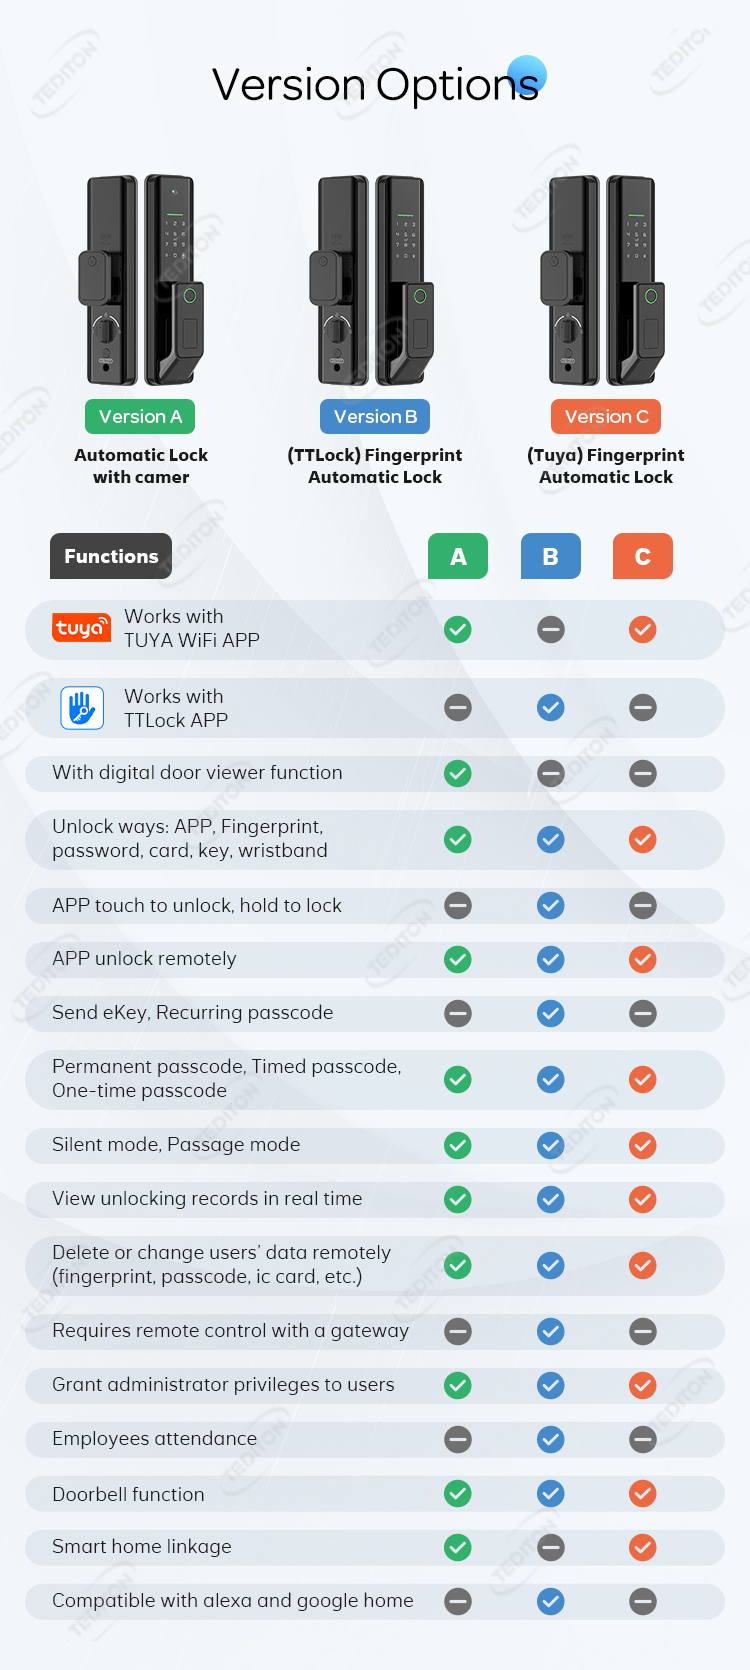Click orange checkmark in Doorbell function row

tap(643, 1494)
